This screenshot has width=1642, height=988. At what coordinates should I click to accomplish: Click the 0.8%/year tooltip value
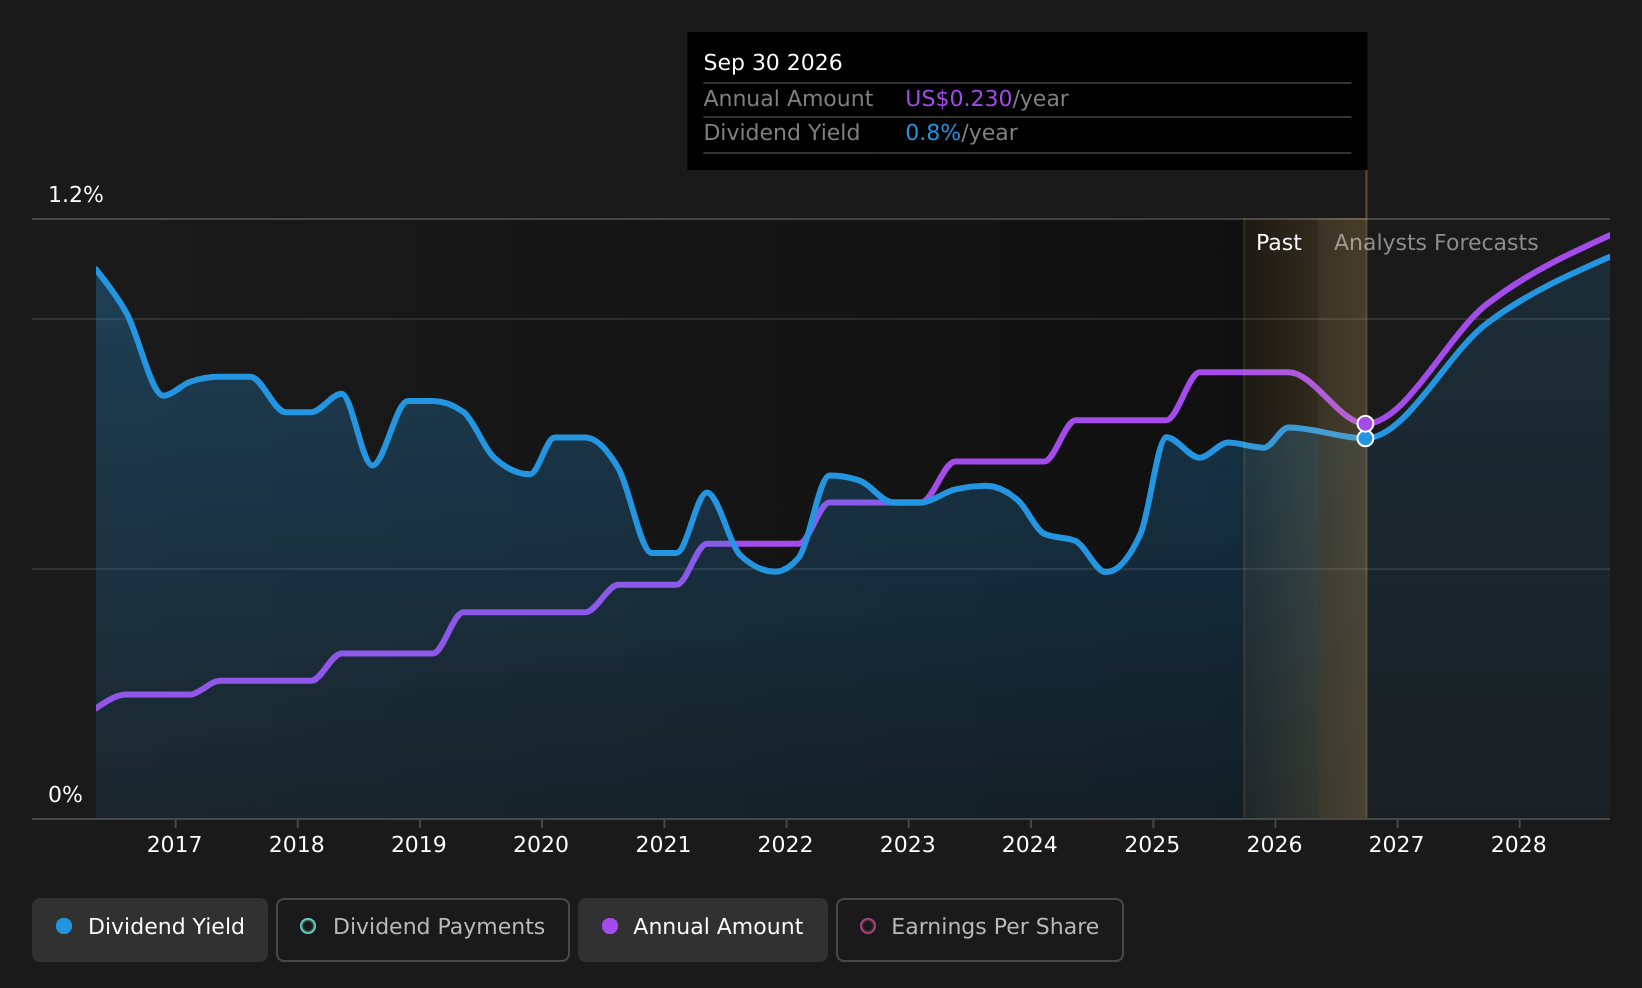click(961, 133)
